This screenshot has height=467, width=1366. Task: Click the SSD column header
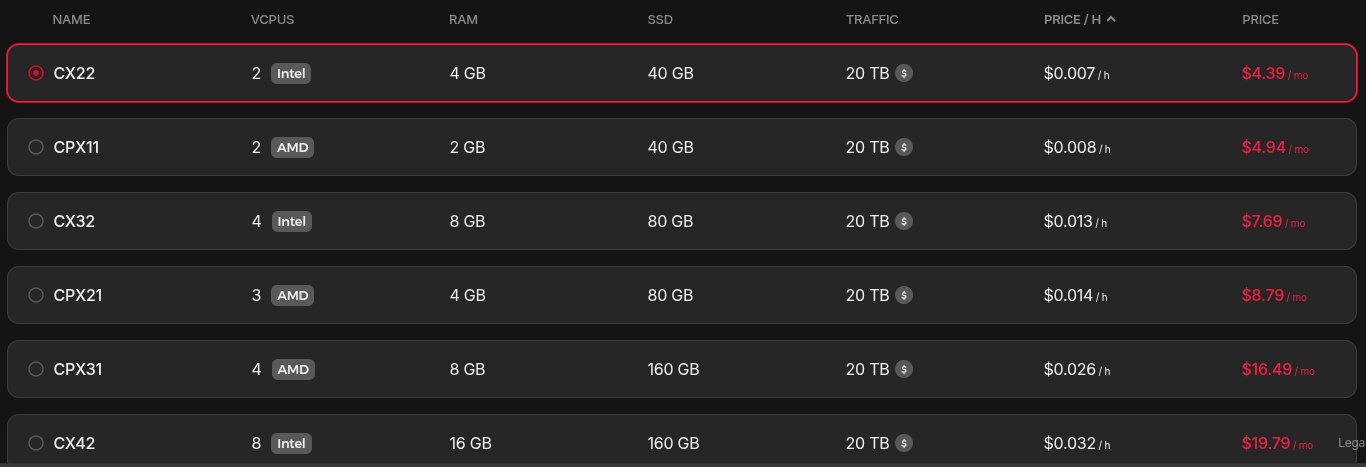(660, 20)
